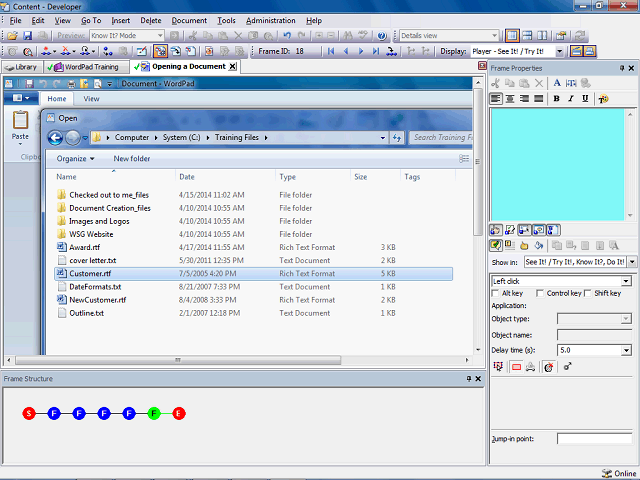Expand the Organize menu in Open dialog

[76, 159]
